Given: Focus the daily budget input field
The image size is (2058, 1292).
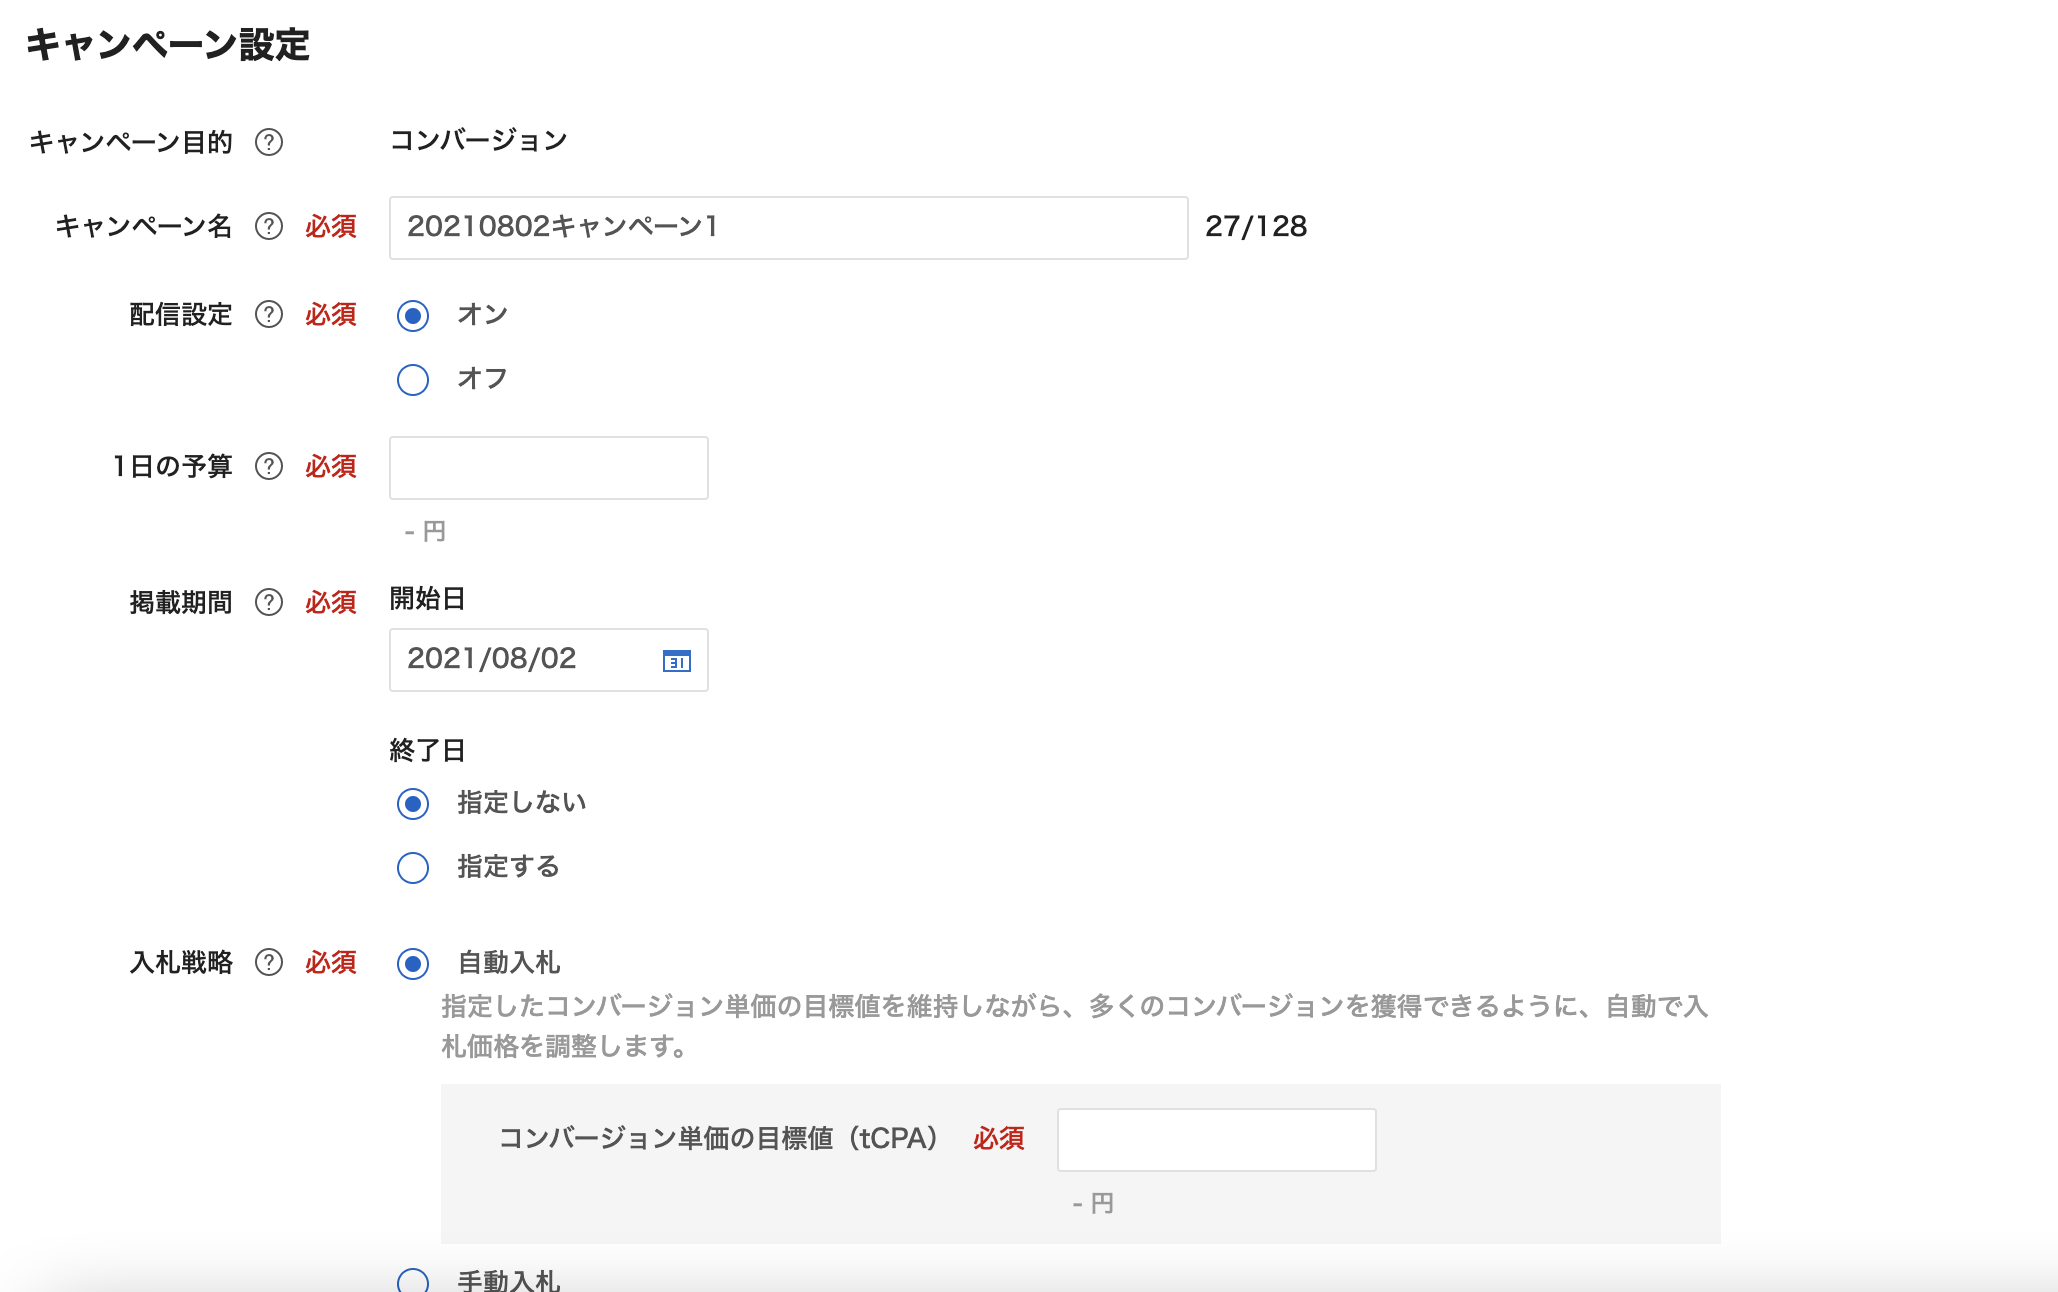Looking at the screenshot, I should pyautogui.click(x=548, y=468).
